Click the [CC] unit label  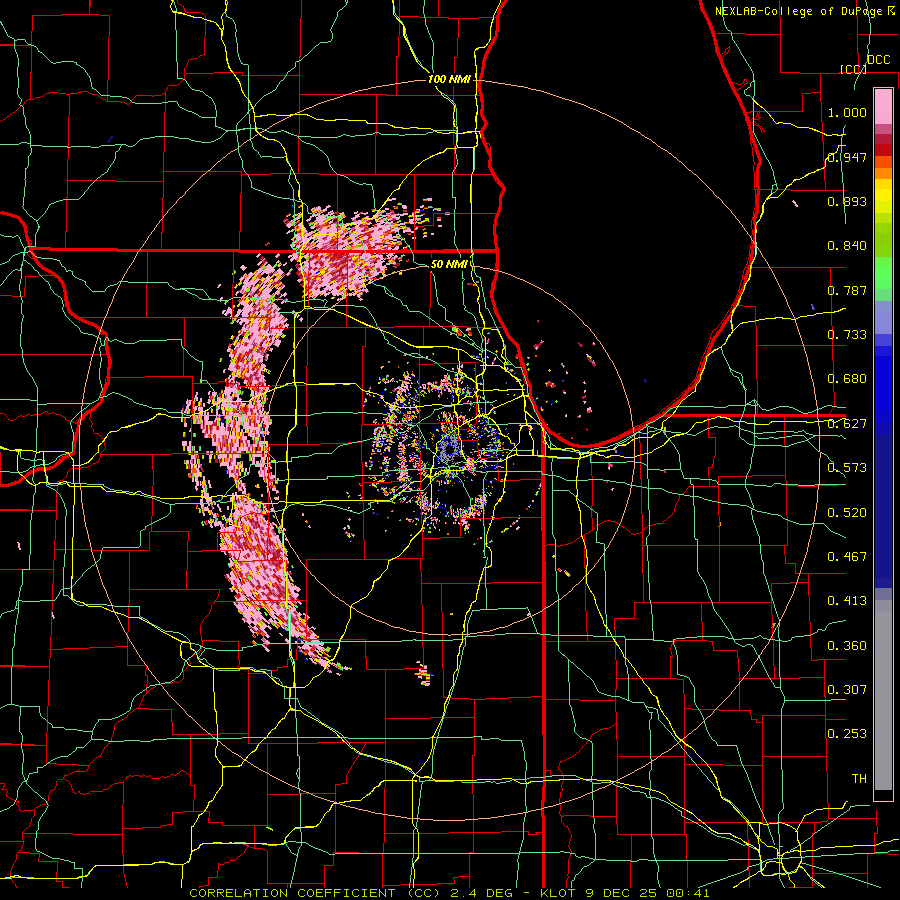(853, 69)
